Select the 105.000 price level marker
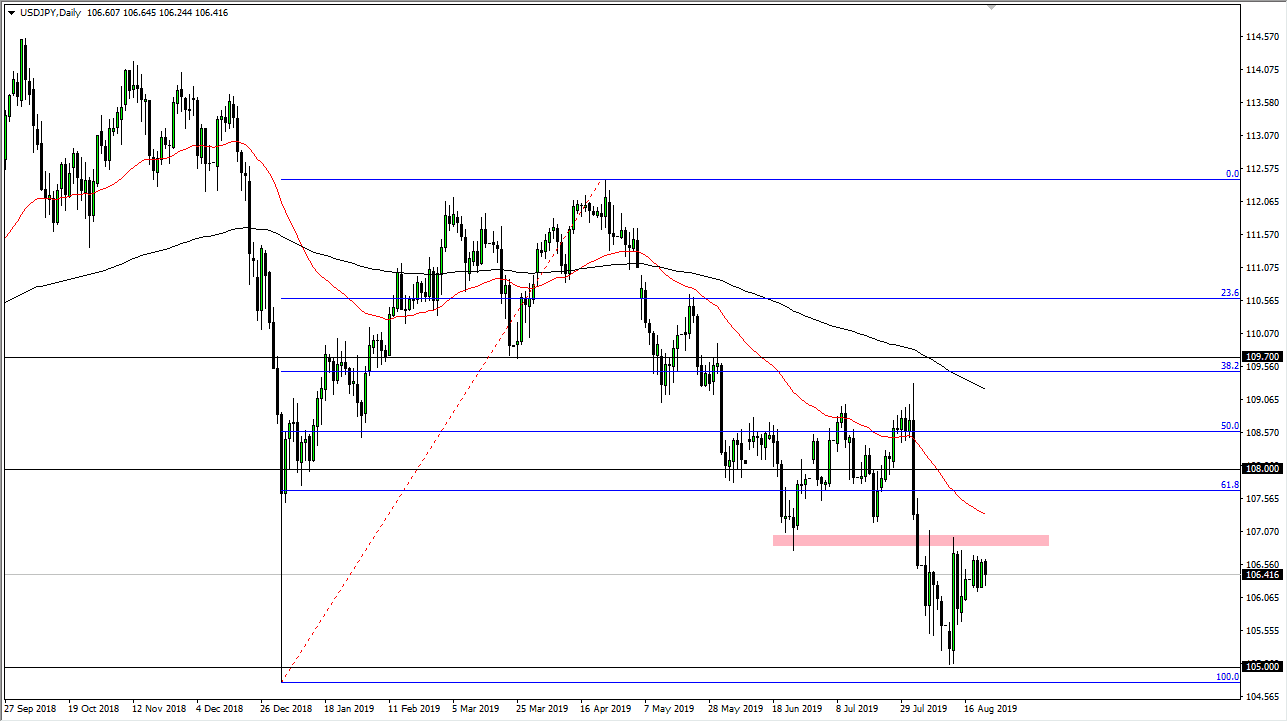 tap(1262, 664)
